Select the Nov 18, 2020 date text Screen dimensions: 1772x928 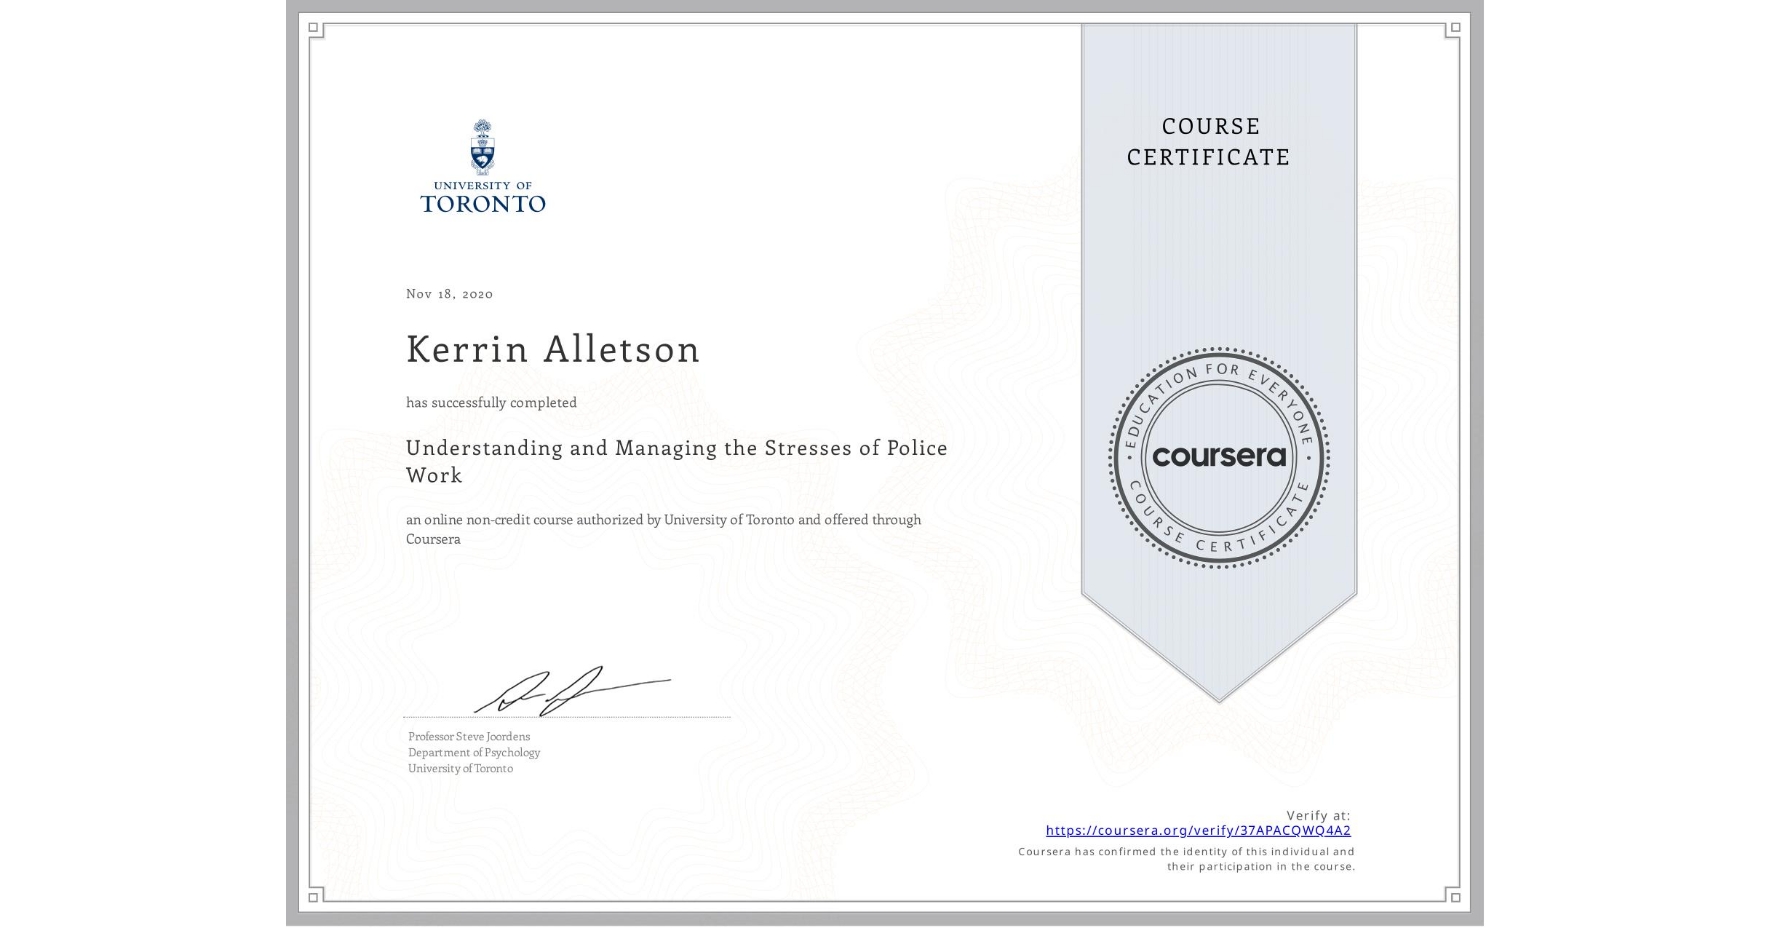pyautogui.click(x=448, y=293)
